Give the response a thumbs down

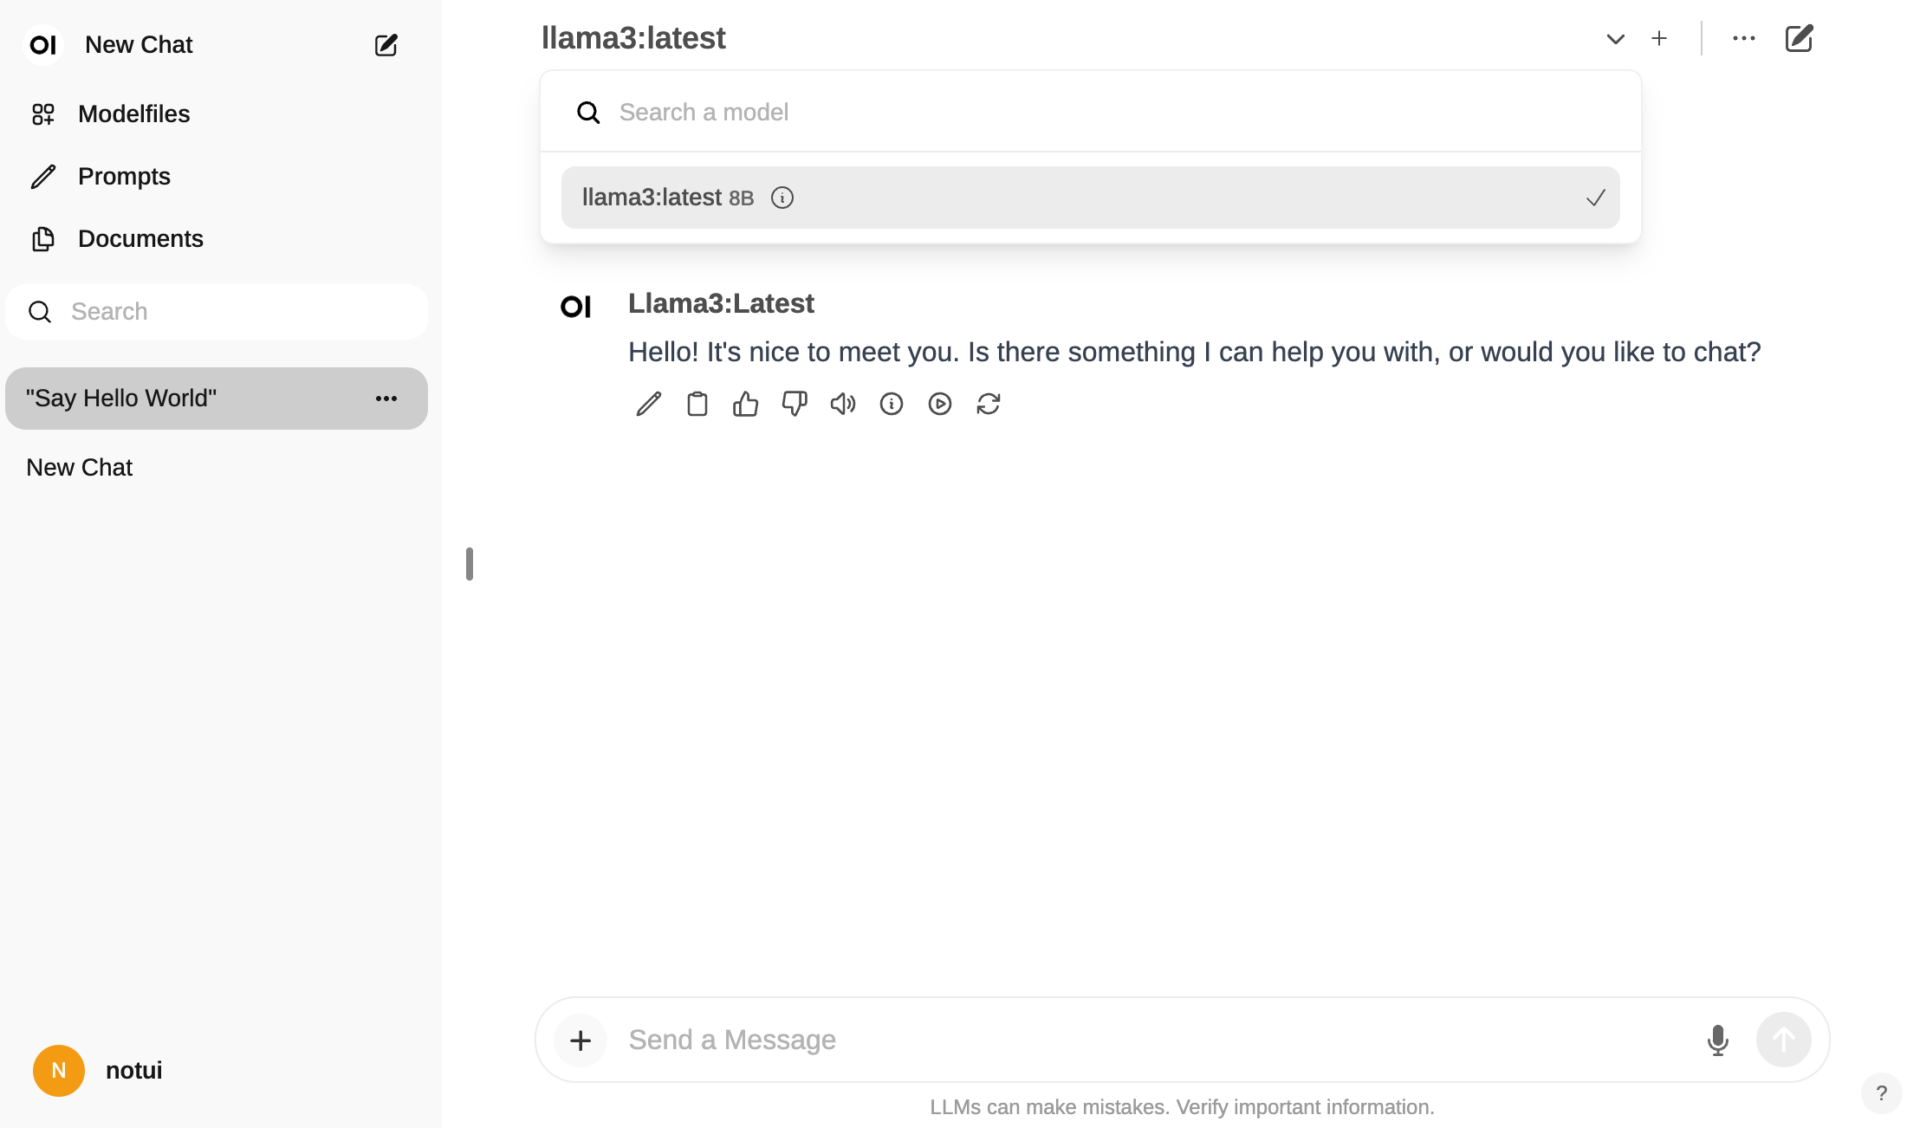(x=794, y=404)
